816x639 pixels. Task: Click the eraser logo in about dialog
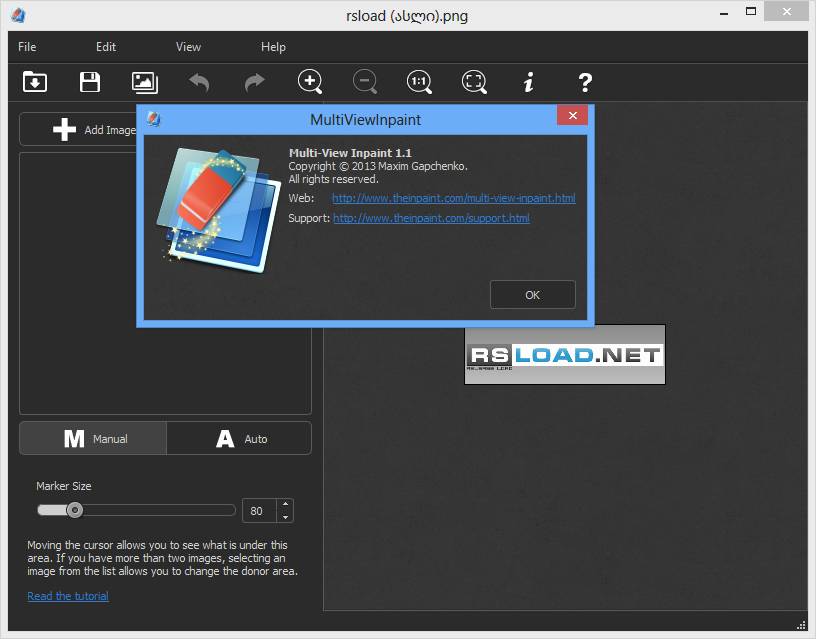(218, 210)
